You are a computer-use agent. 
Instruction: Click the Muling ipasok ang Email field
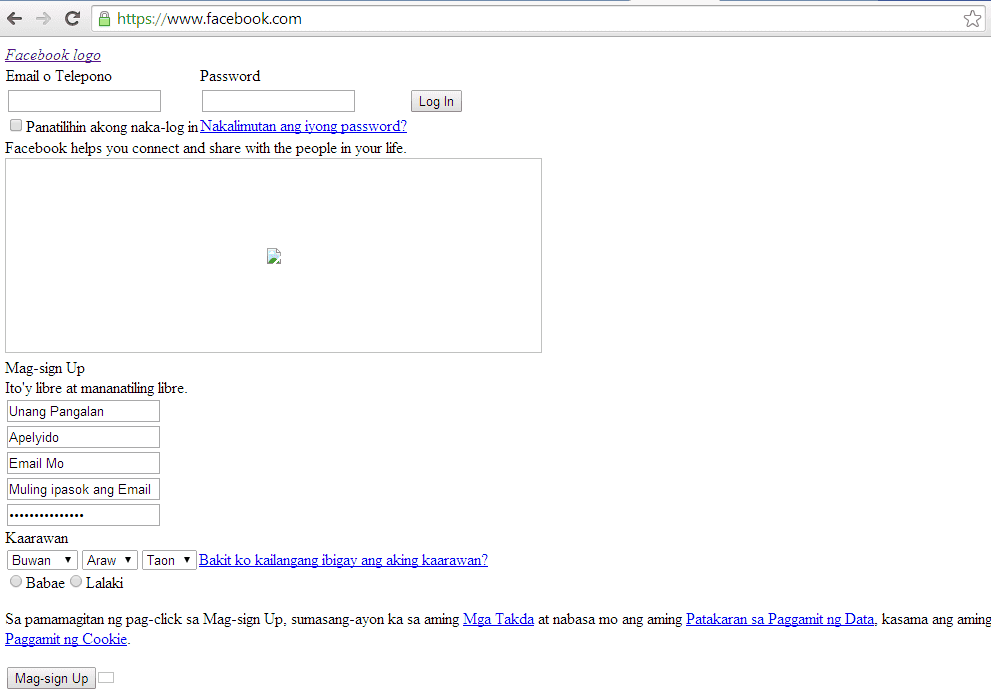pyautogui.click(x=83, y=489)
